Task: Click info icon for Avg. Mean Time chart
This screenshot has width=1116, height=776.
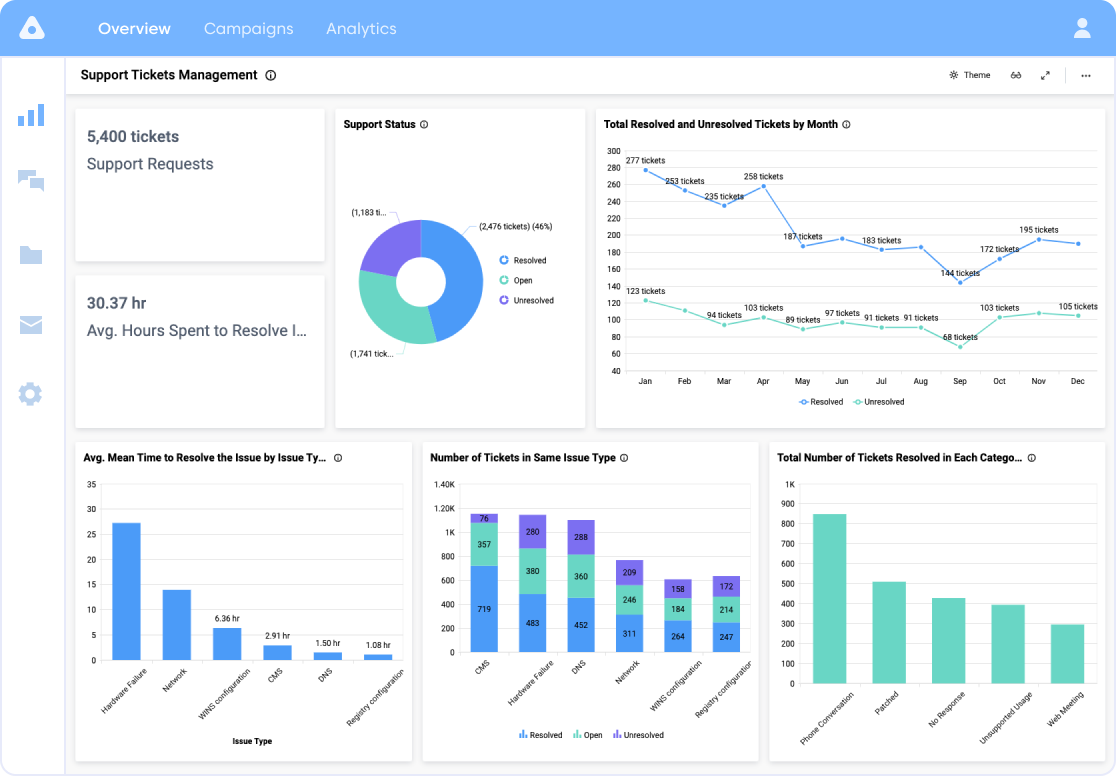Action: 338,458
